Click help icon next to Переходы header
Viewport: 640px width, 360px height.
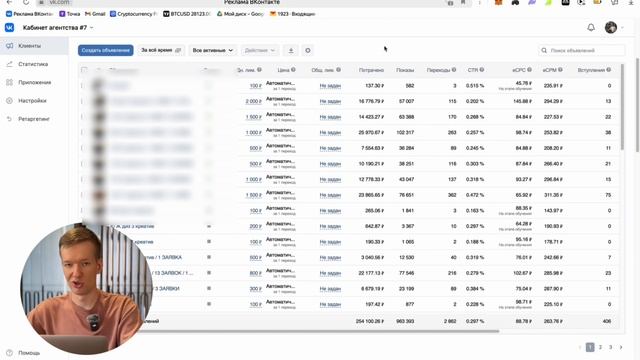[454, 70]
